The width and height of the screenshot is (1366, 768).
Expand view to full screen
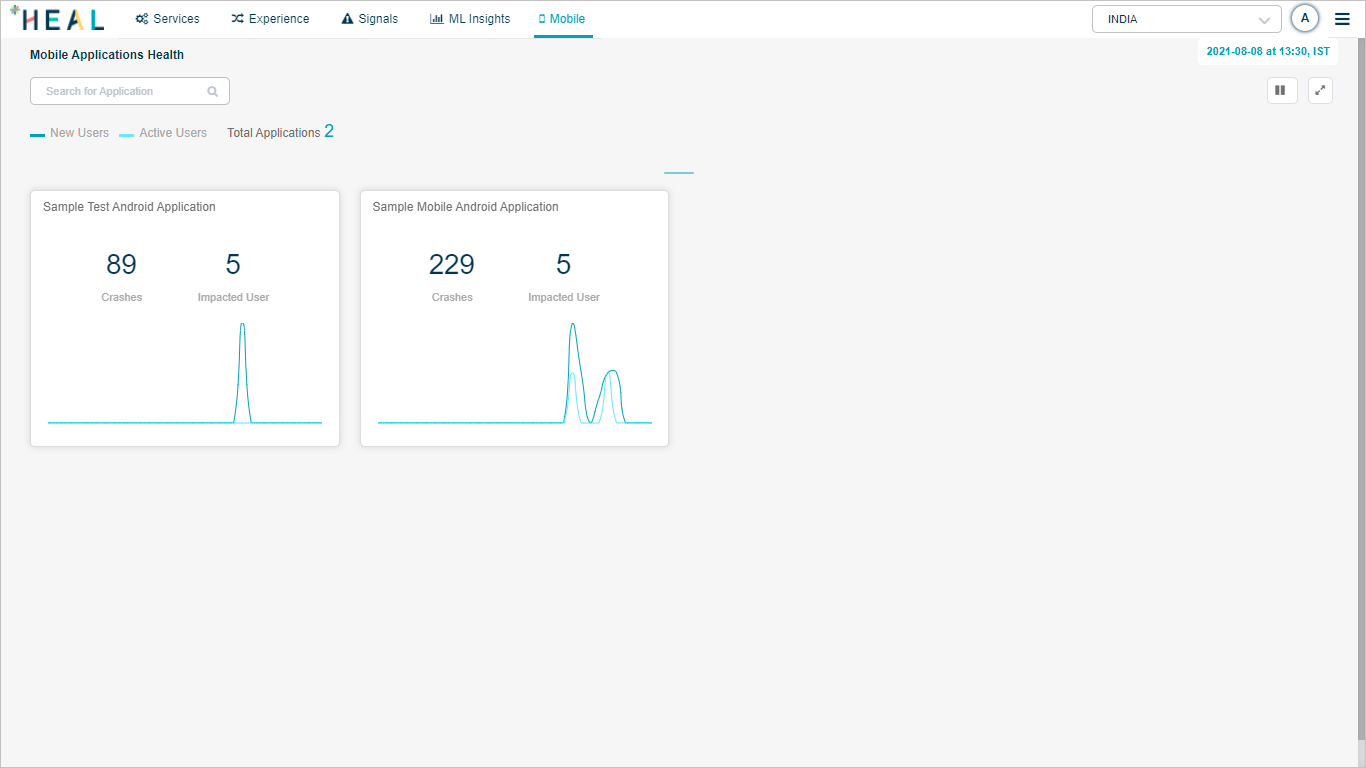1320,91
